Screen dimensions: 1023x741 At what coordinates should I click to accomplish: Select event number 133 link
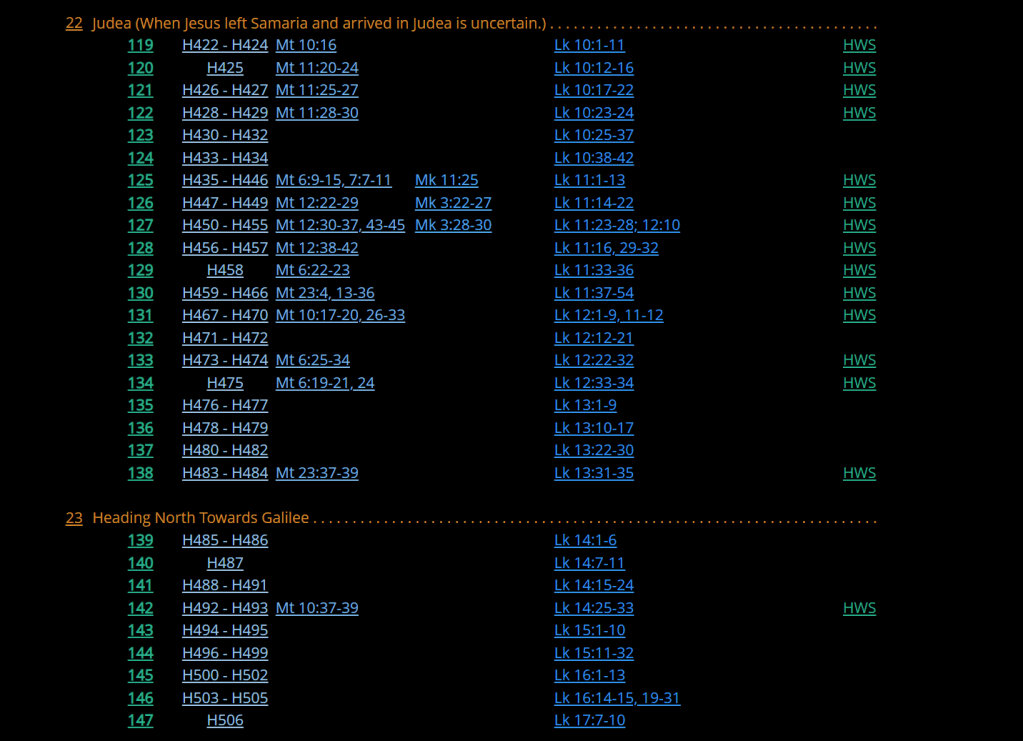pos(140,360)
